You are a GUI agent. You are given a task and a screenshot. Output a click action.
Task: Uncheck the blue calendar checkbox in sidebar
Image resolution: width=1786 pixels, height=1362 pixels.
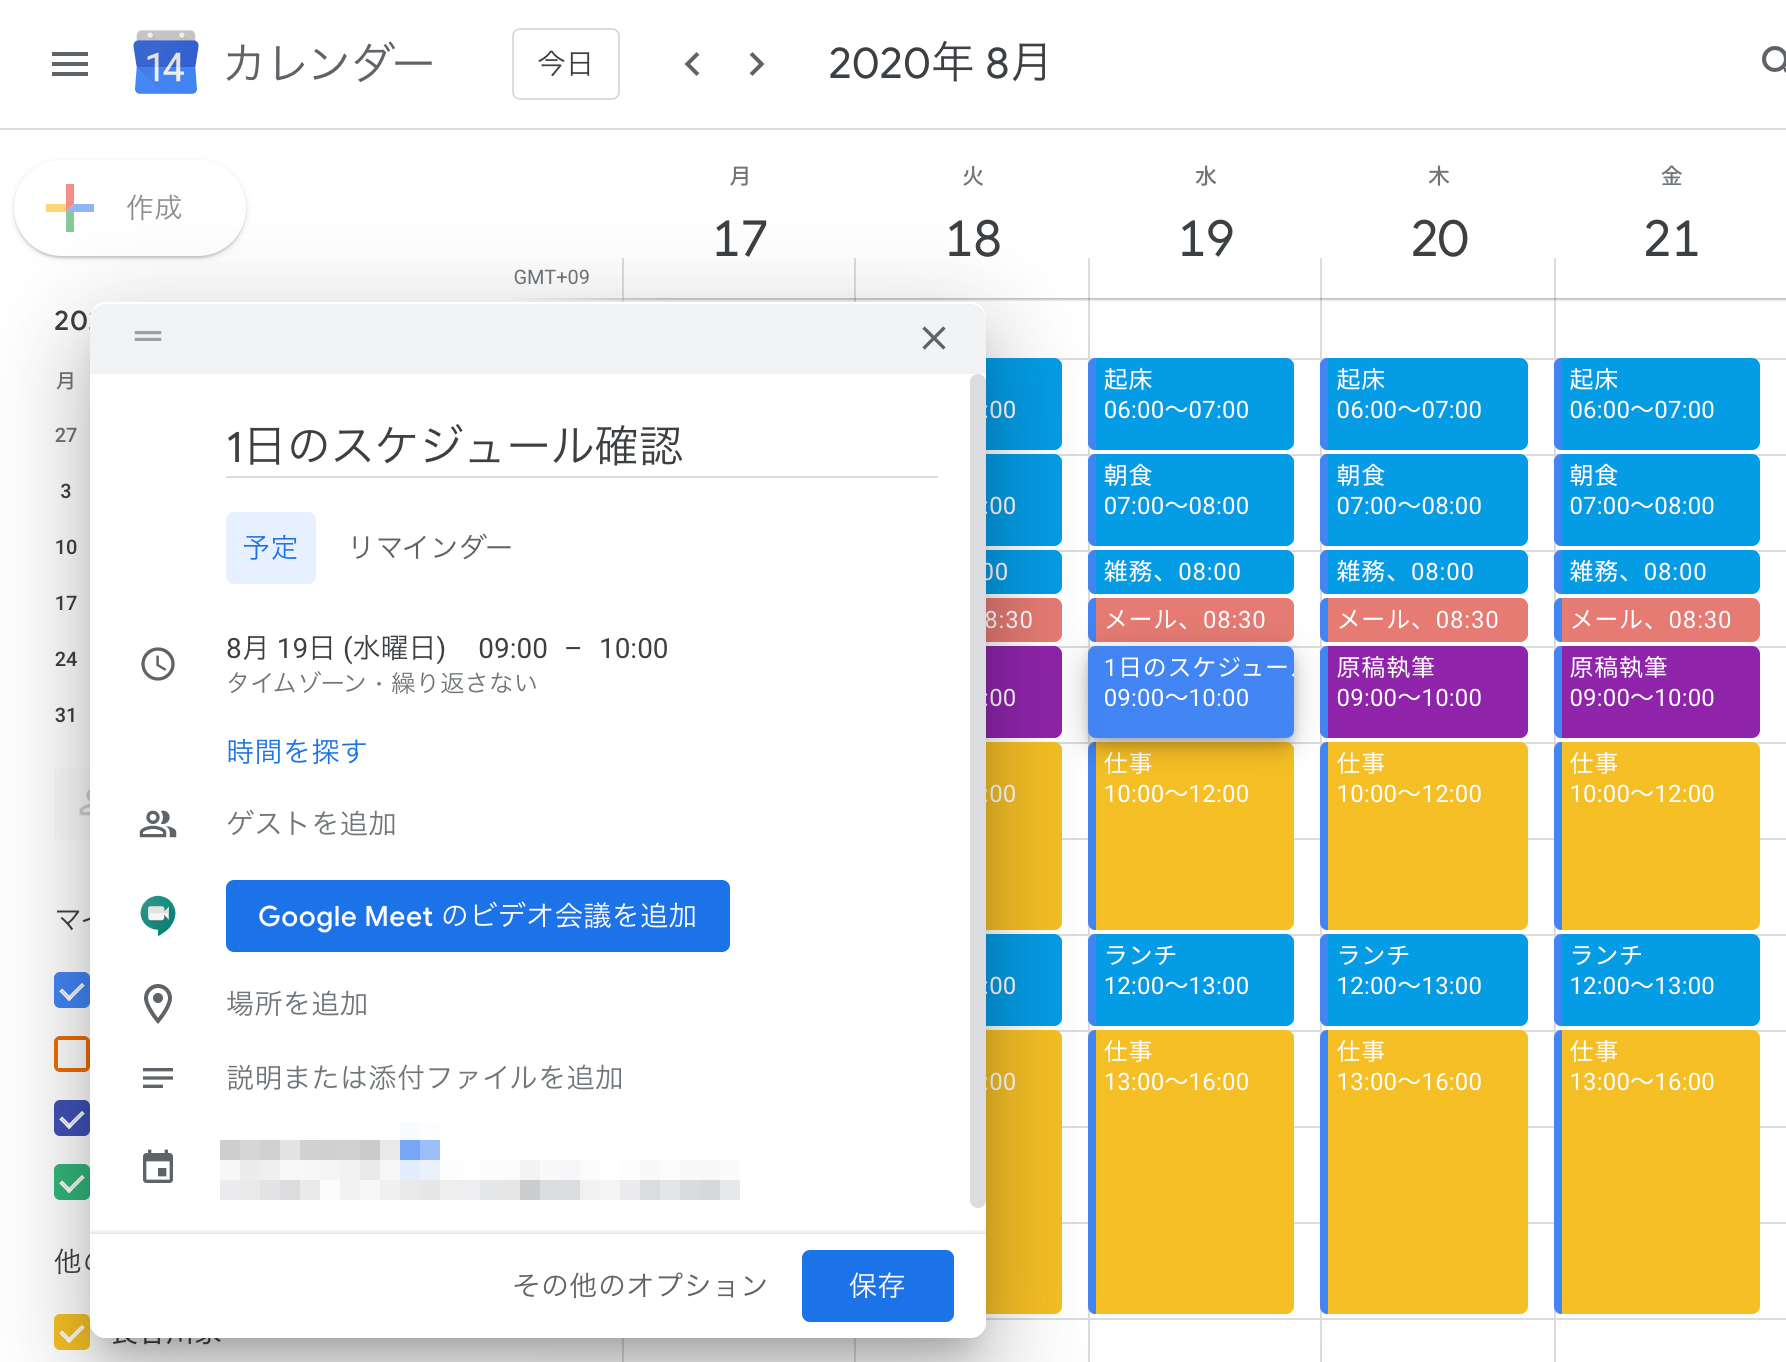coord(70,991)
